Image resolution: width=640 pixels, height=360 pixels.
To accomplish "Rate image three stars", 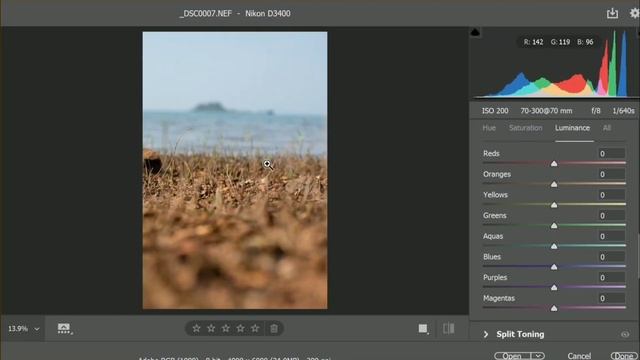I will coord(226,328).
